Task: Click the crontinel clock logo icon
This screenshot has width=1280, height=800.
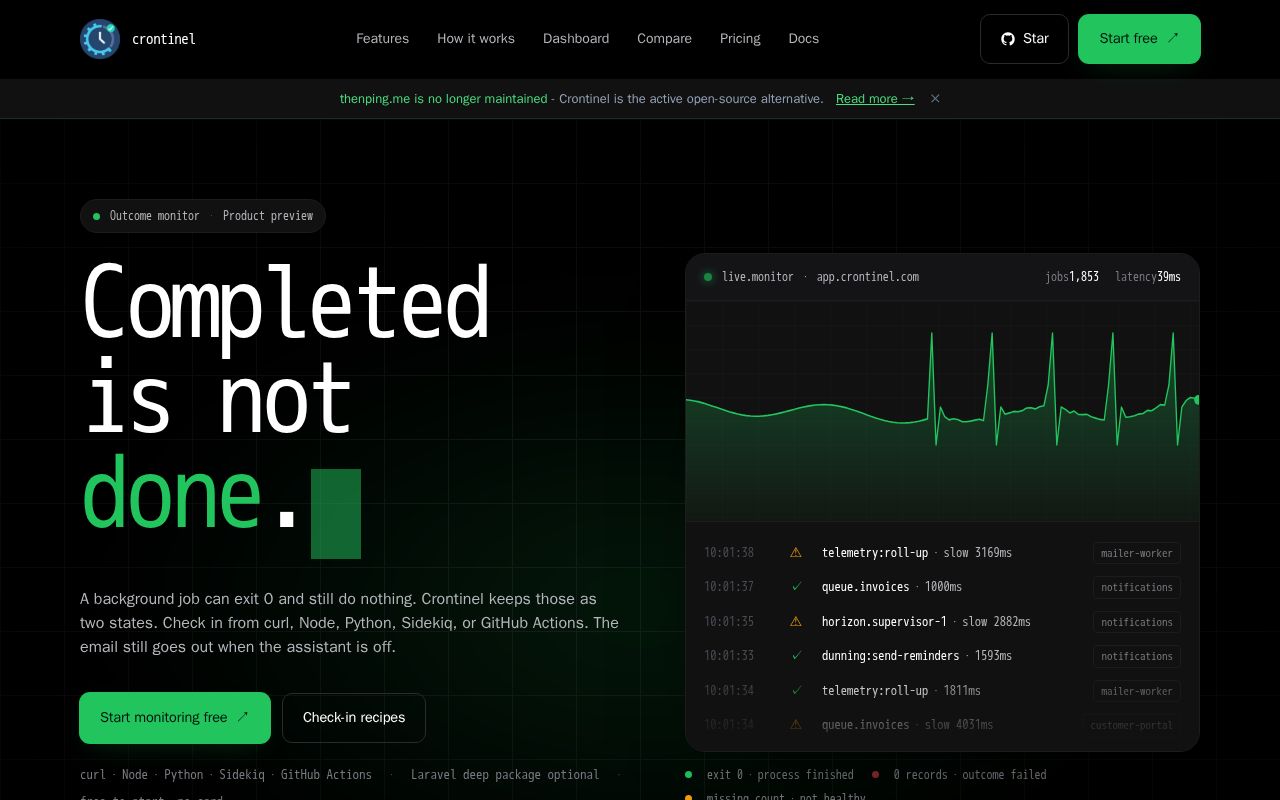Action: (100, 39)
